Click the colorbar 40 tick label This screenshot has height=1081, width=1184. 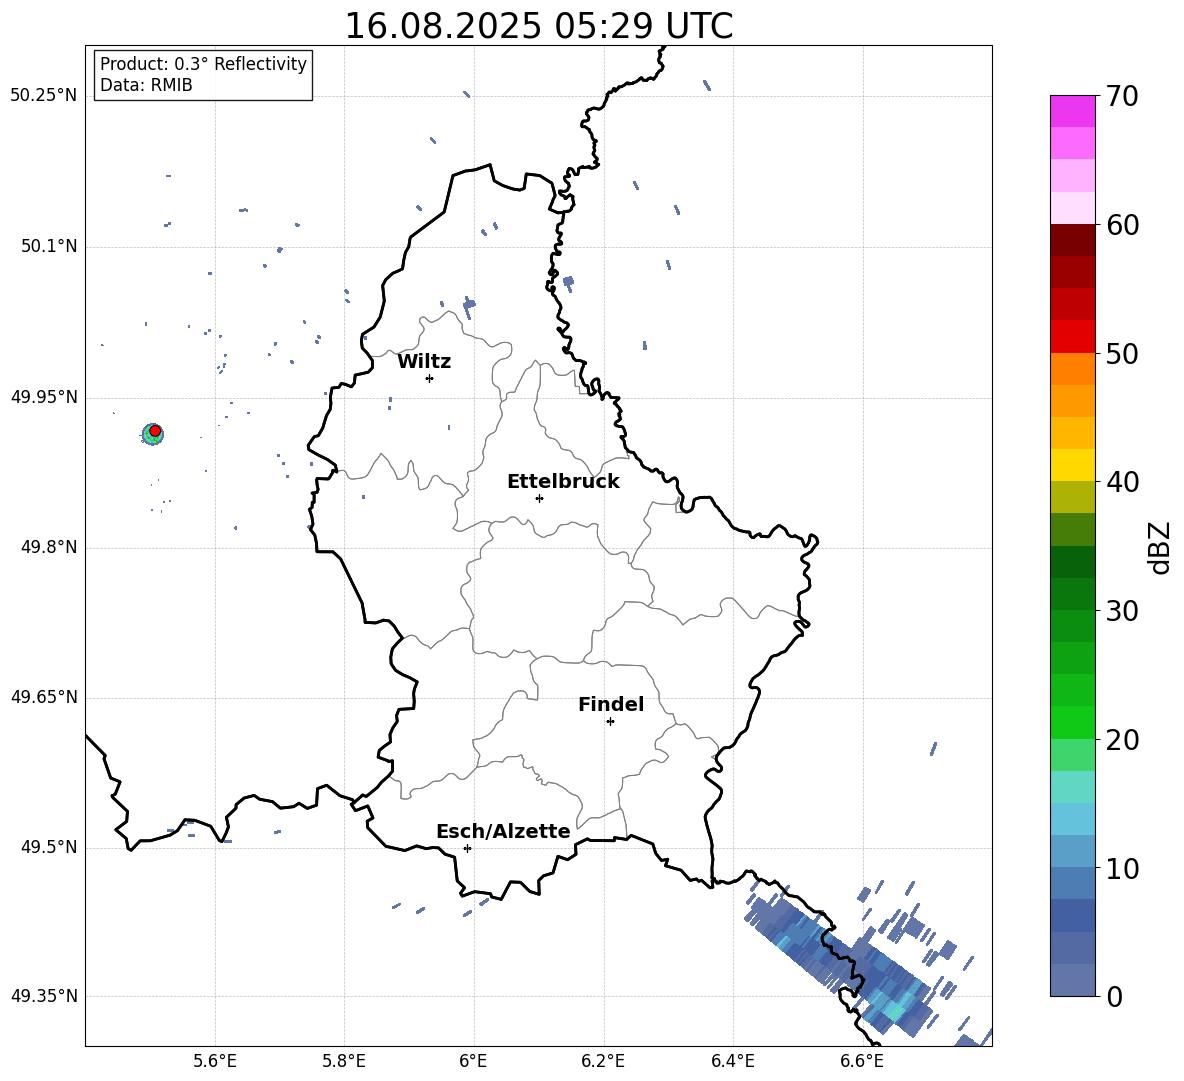pyautogui.click(x=1122, y=482)
